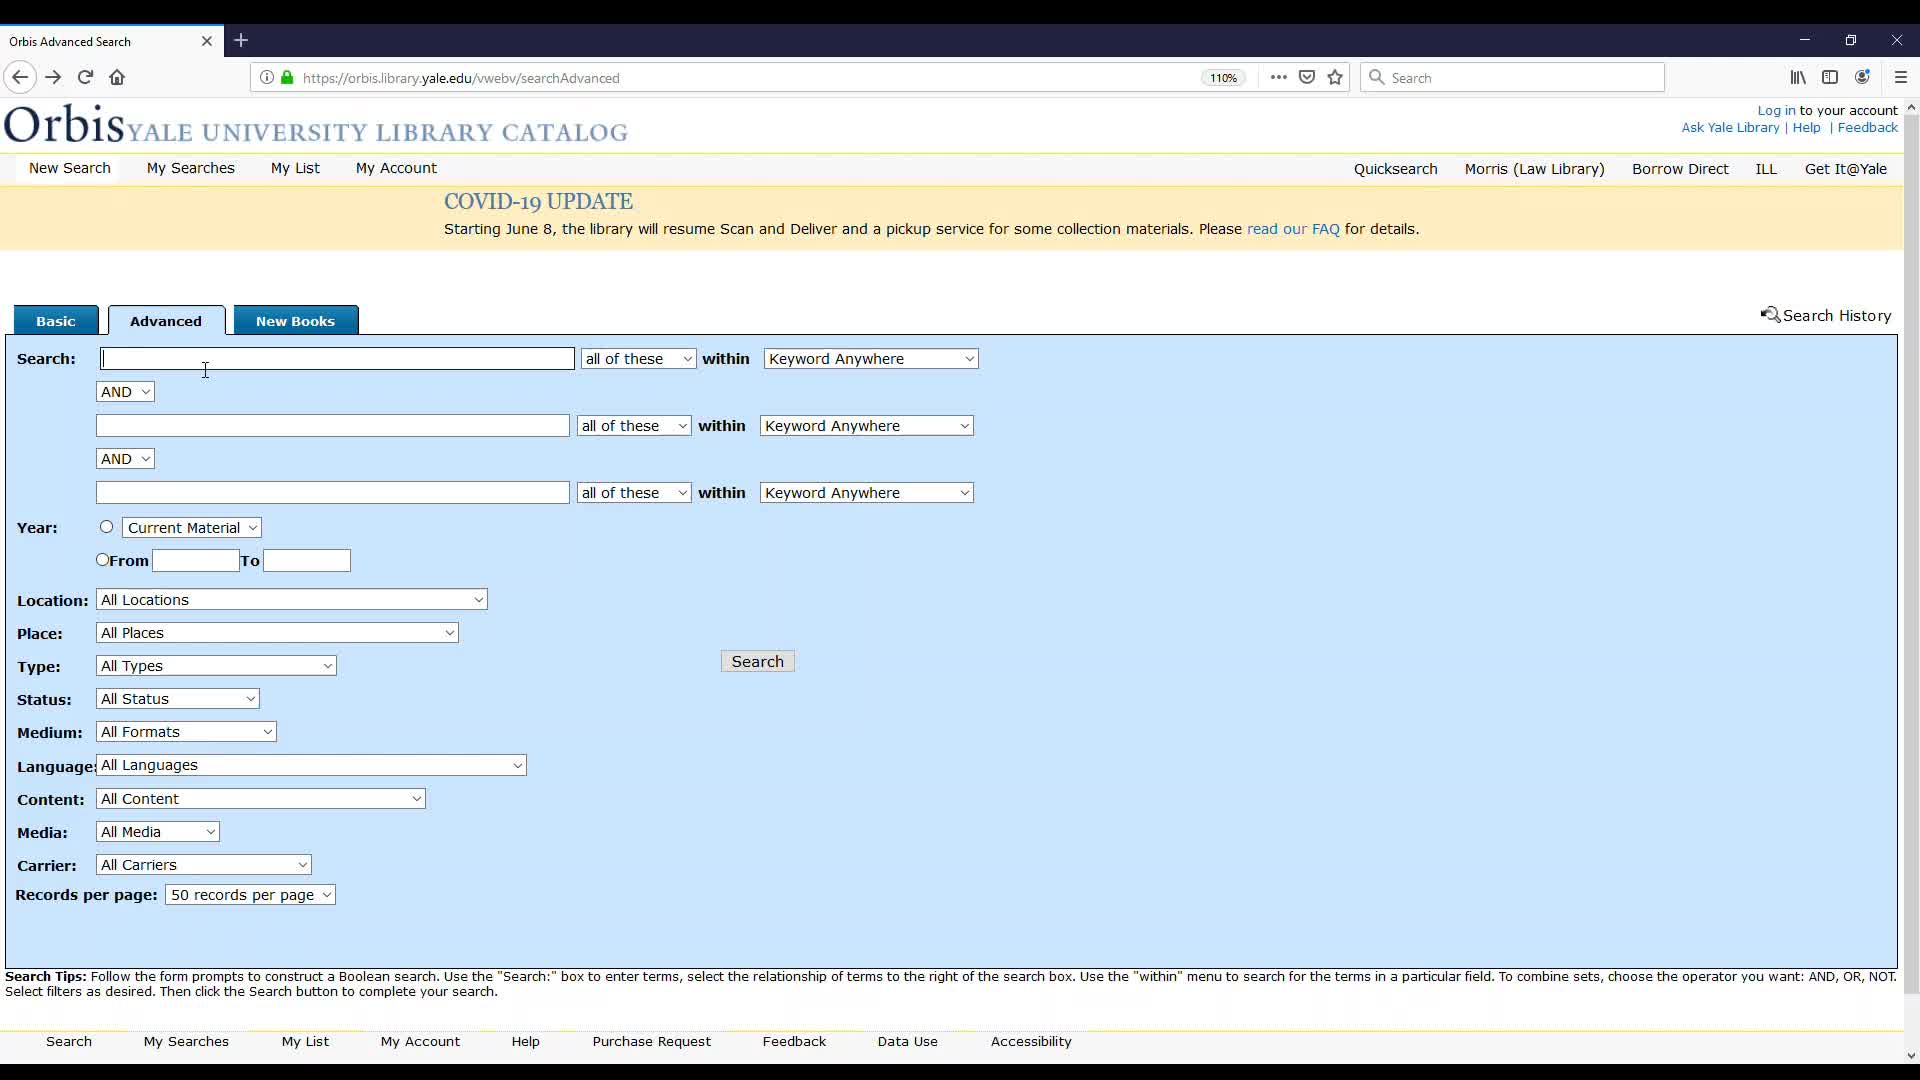1920x1080 pixels.
Task: Expand the All Content dropdown
Action: [x=261, y=799]
